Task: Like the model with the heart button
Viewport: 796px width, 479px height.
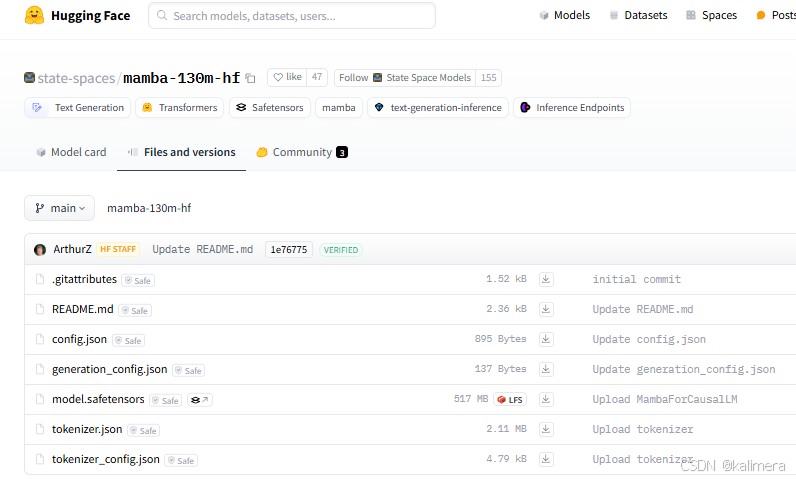Action: [x=287, y=77]
